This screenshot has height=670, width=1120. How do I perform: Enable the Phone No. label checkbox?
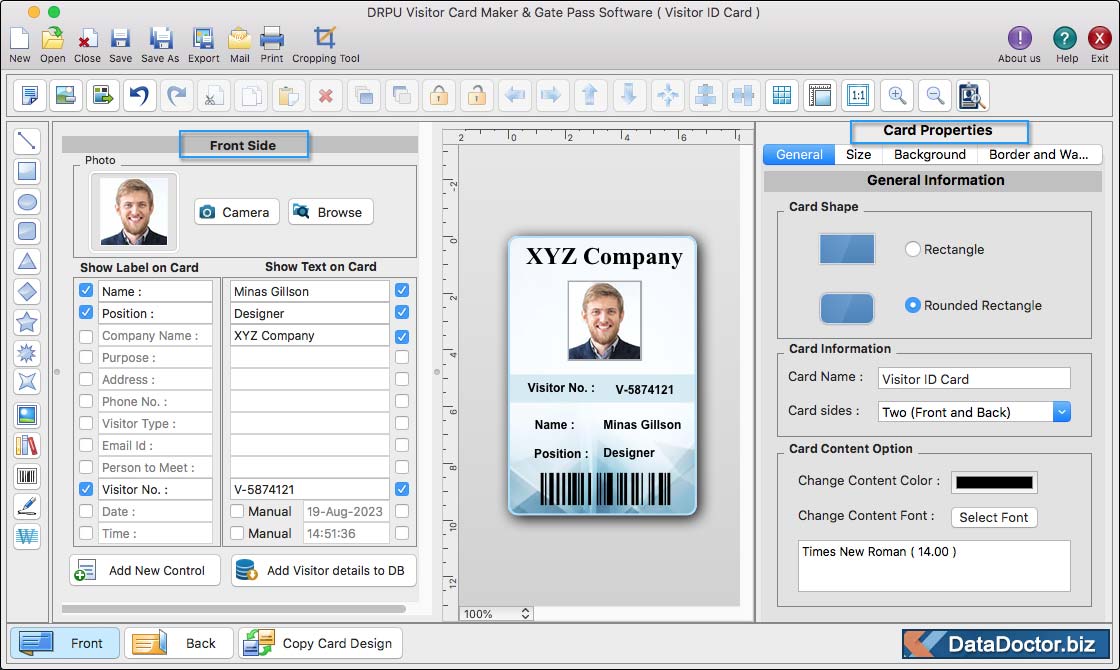[86, 401]
